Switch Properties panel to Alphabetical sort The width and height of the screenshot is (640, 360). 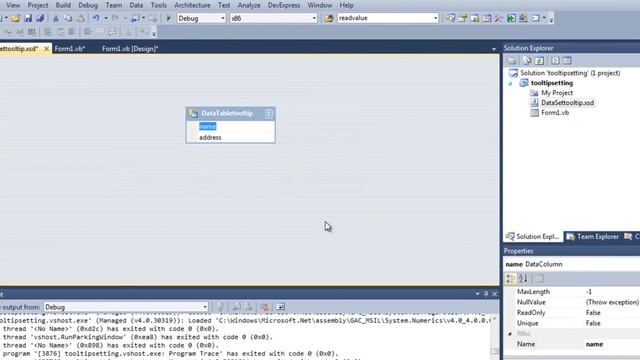pos(523,279)
